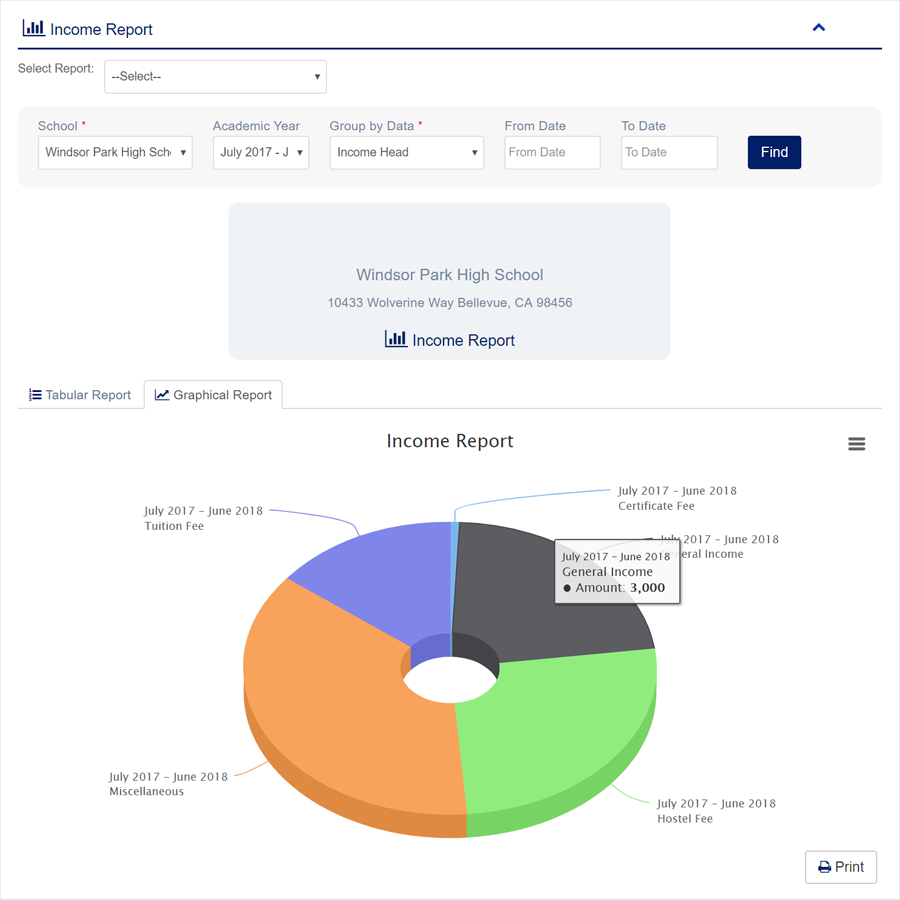Open the School dropdown
The height and width of the screenshot is (900, 900).
(115, 153)
